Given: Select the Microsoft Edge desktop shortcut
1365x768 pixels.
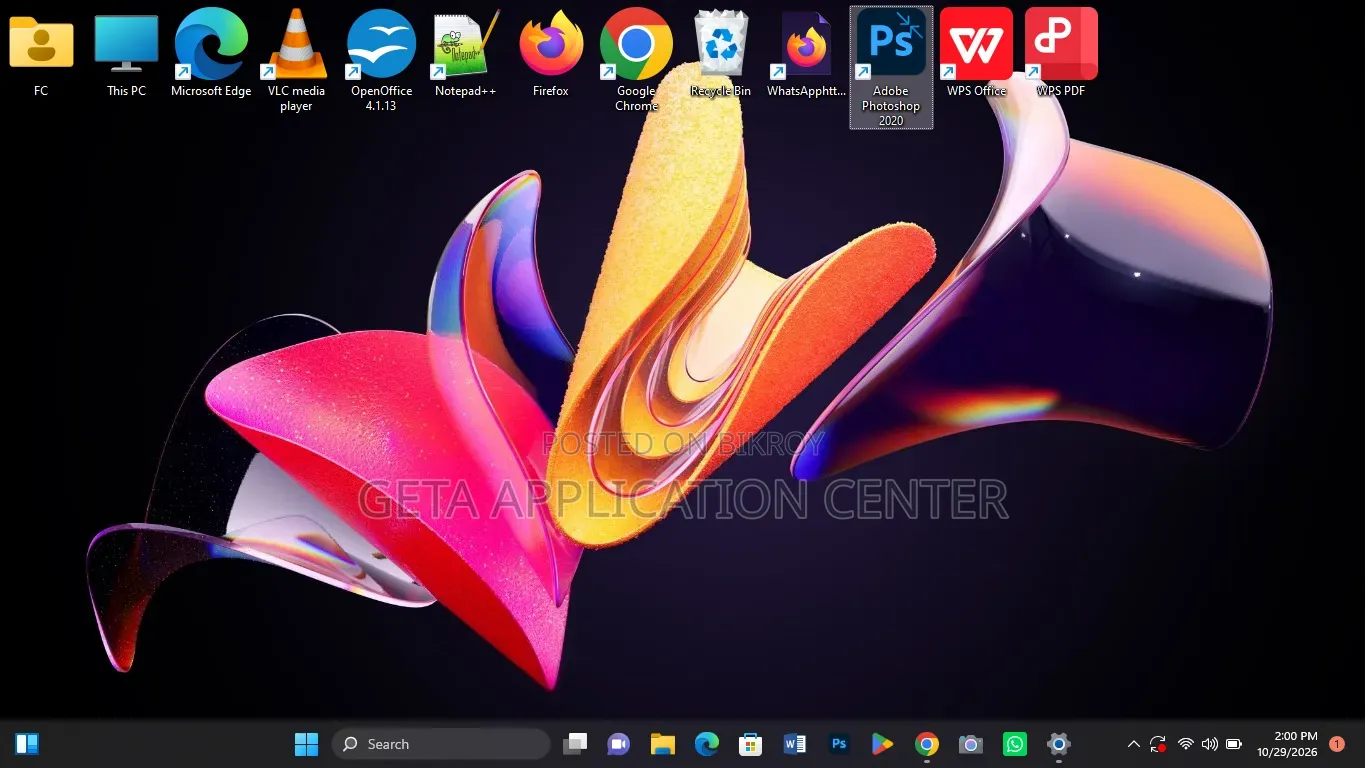Looking at the screenshot, I should click(211, 52).
